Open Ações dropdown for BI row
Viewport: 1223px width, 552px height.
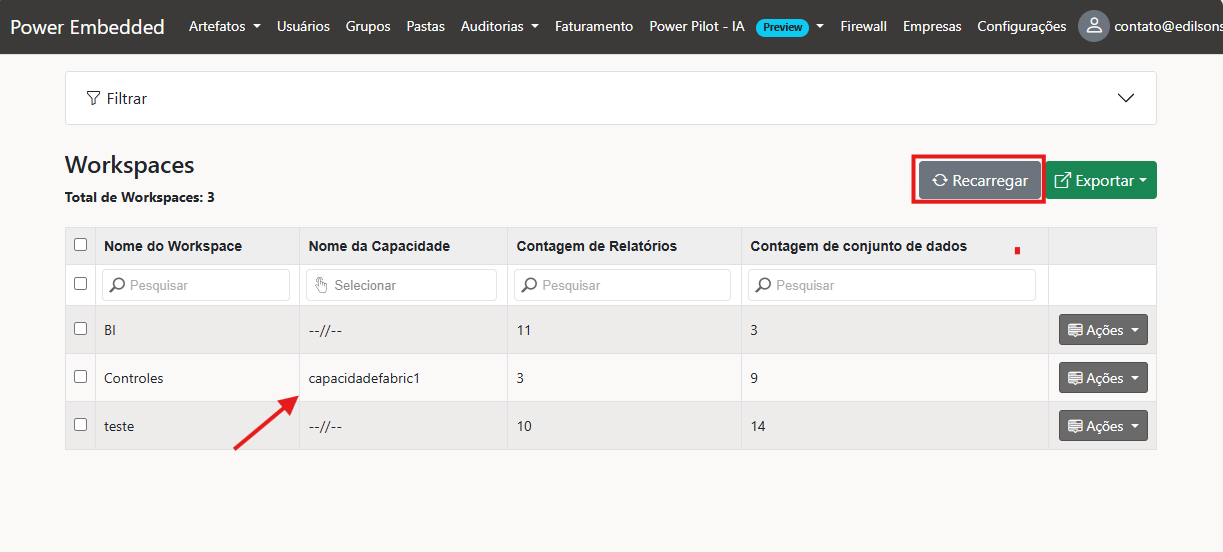[1103, 330]
